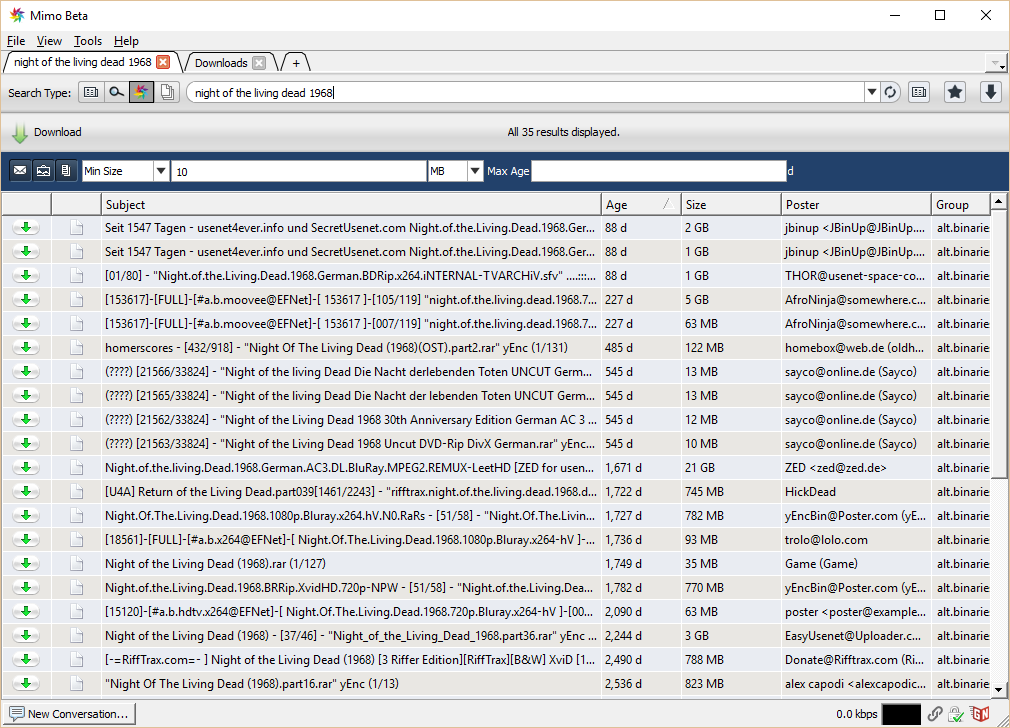Click the Download button

pyautogui.click(x=47, y=132)
